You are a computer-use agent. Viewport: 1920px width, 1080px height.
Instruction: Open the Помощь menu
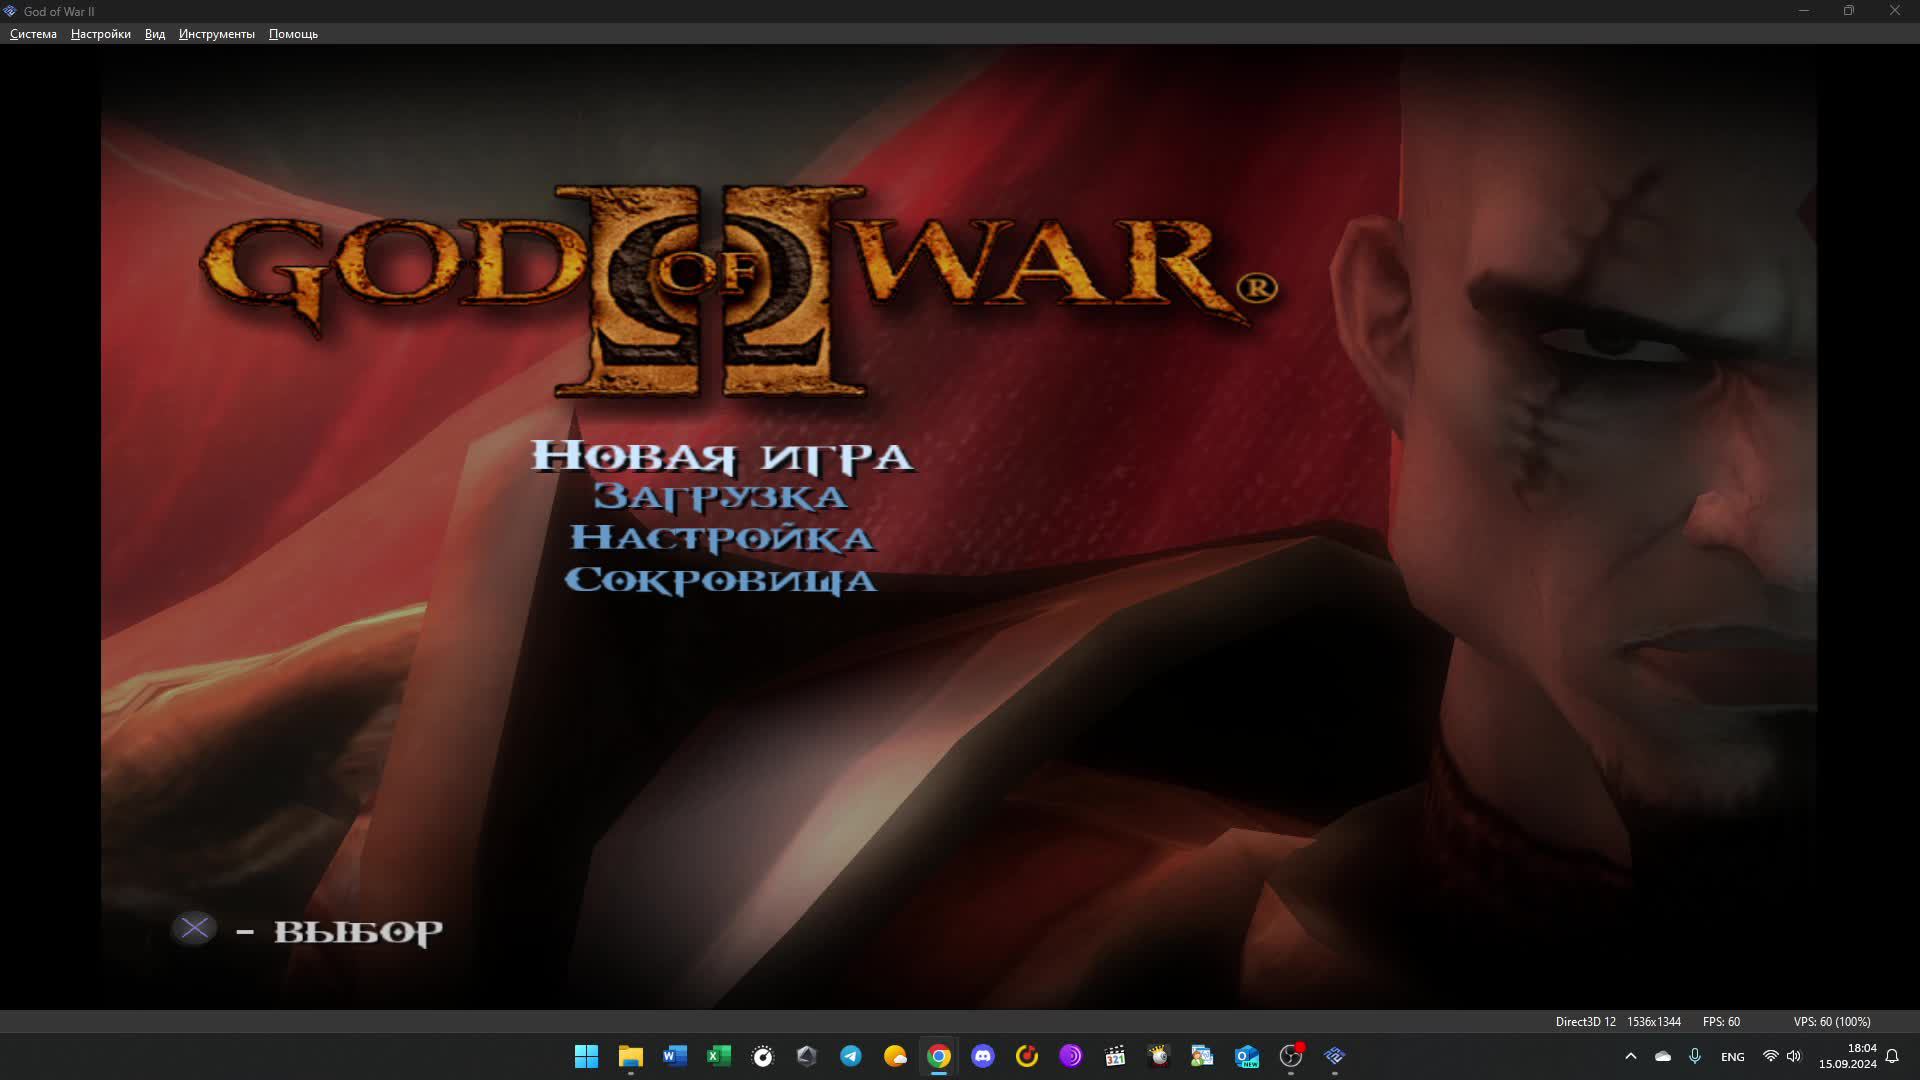pos(293,34)
